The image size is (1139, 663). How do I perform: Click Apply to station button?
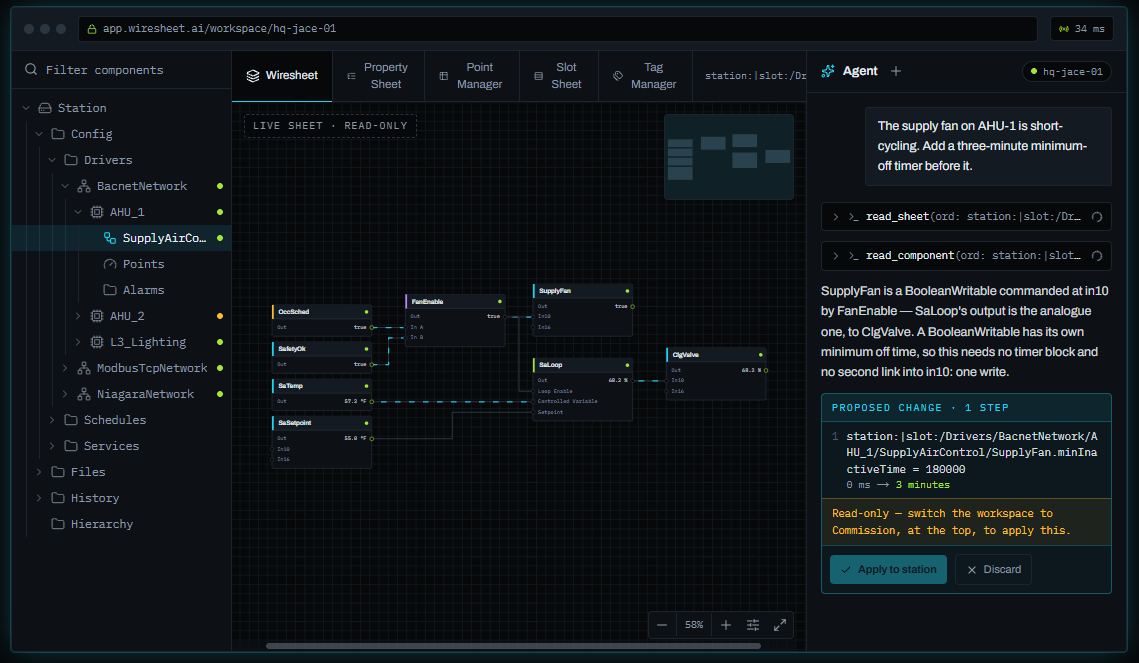(888, 570)
